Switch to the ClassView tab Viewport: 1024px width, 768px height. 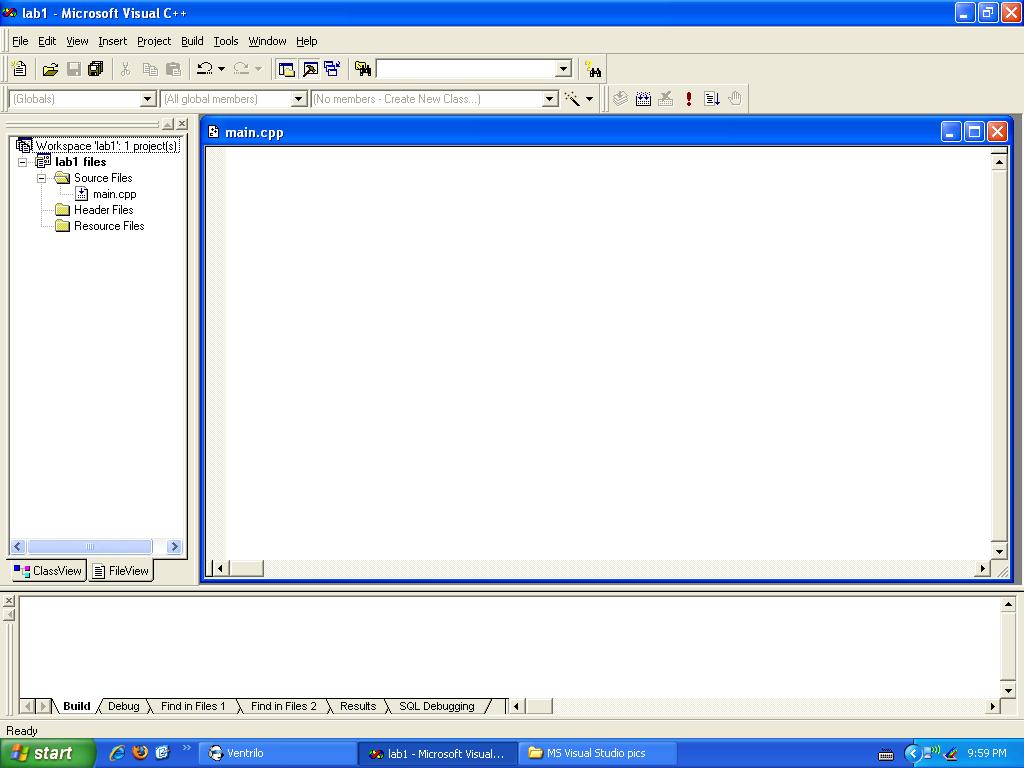tap(48, 571)
